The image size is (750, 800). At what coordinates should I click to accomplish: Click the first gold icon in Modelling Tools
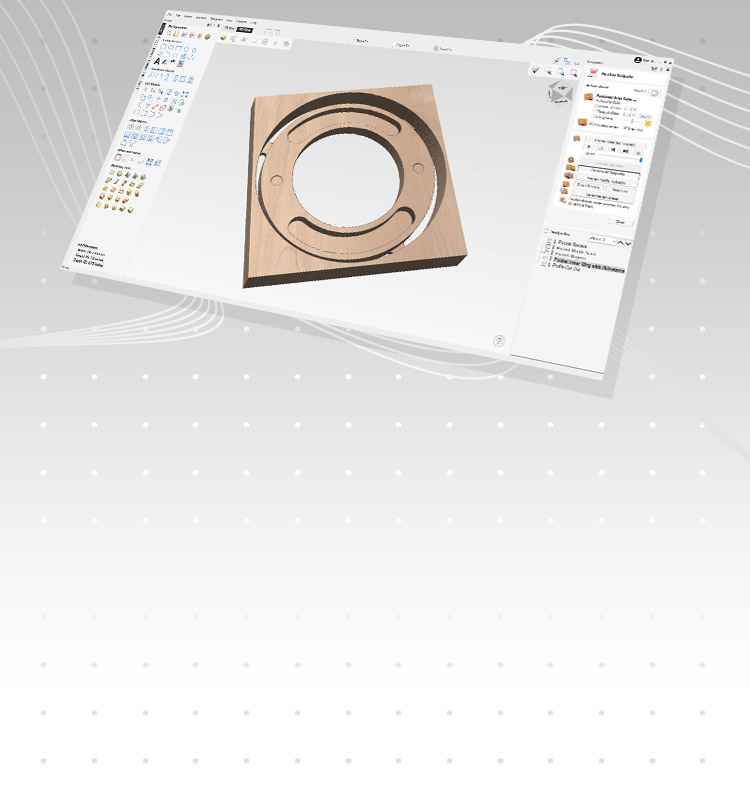[112, 172]
